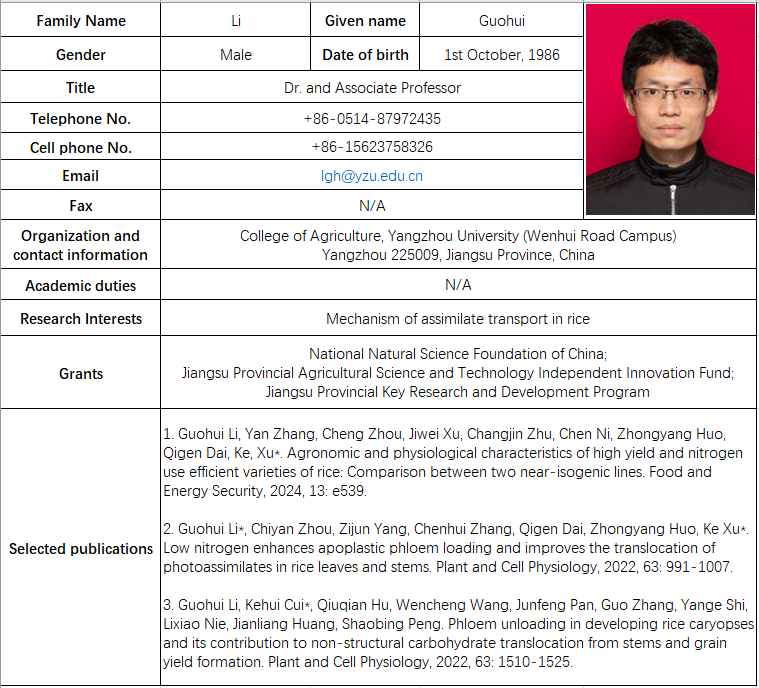Click the Gender label cell

click(81, 55)
